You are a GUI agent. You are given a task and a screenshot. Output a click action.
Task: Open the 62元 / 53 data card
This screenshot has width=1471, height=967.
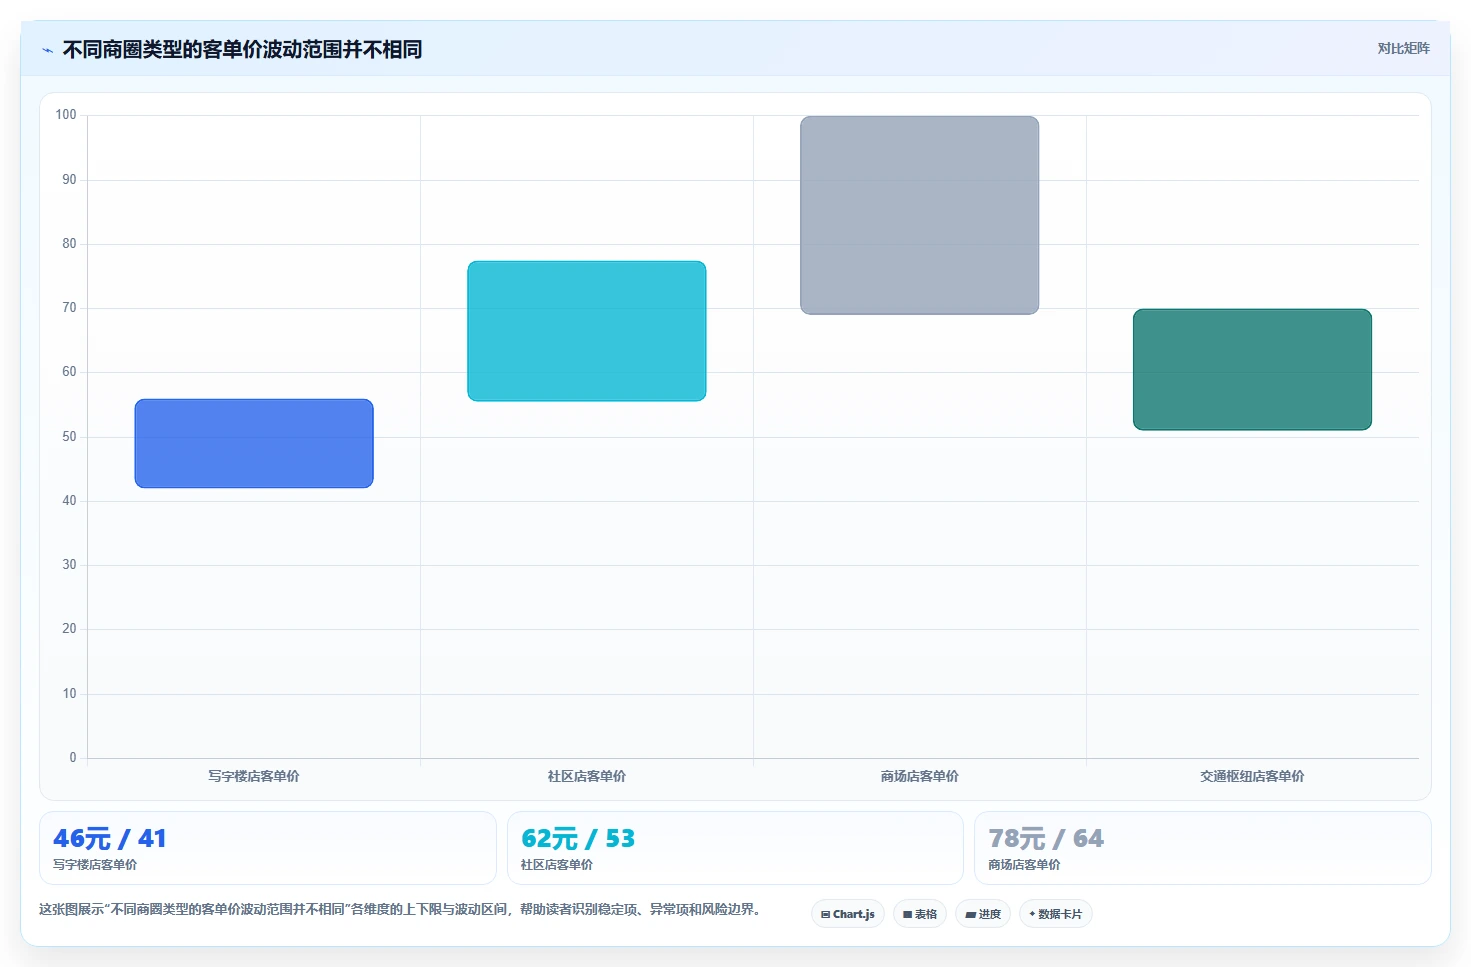tap(735, 848)
